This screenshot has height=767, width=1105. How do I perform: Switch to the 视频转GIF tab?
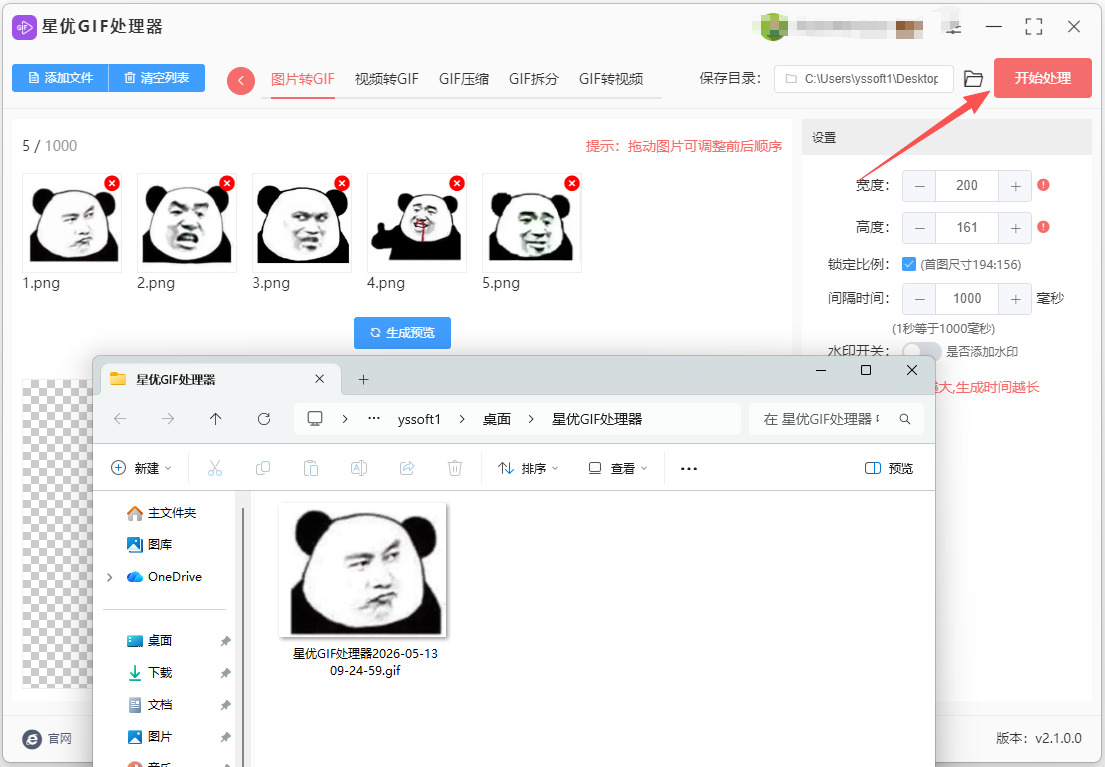coord(386,79)
